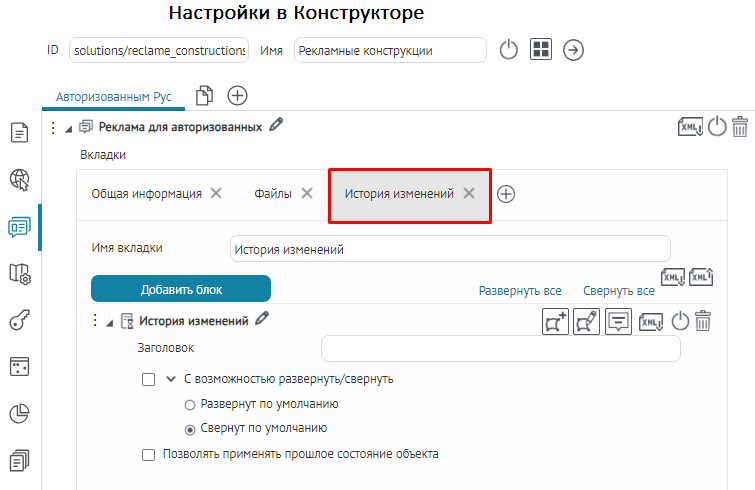755x490 pixels.
Task: Click the trash icon in История изменений block
Action: (x=704, y=321)
